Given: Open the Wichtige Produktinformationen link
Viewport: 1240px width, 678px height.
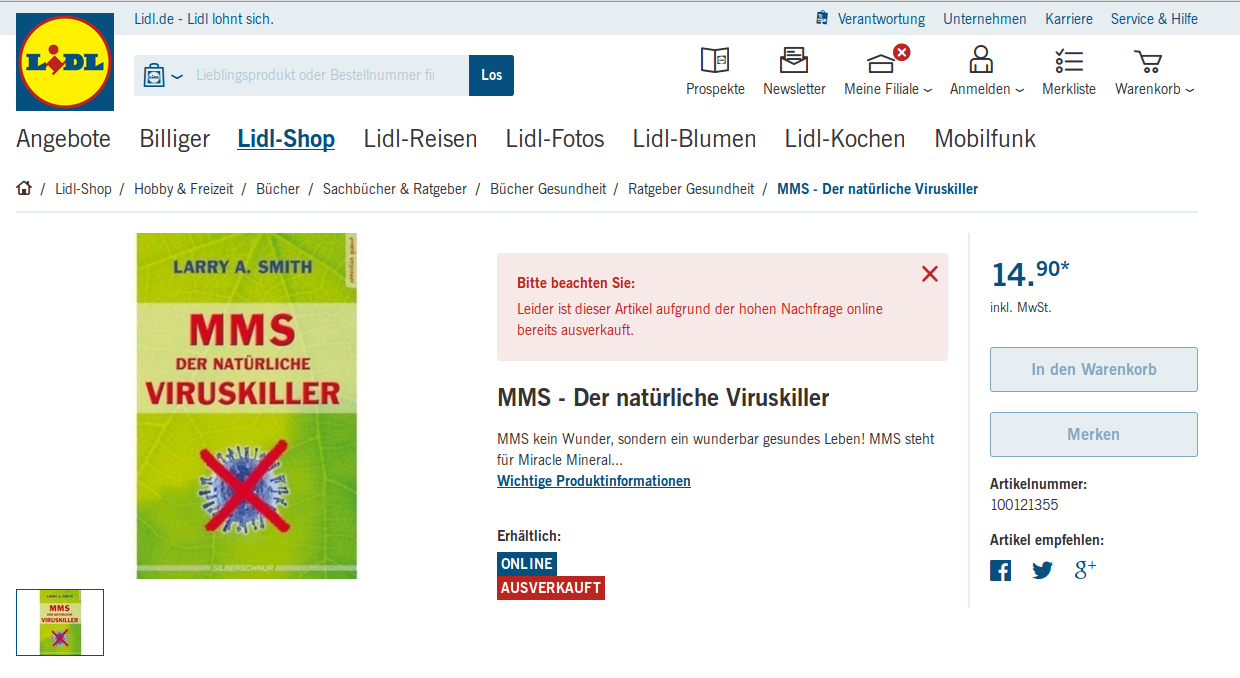Looking at the screenshot, I should coord(594,481).
